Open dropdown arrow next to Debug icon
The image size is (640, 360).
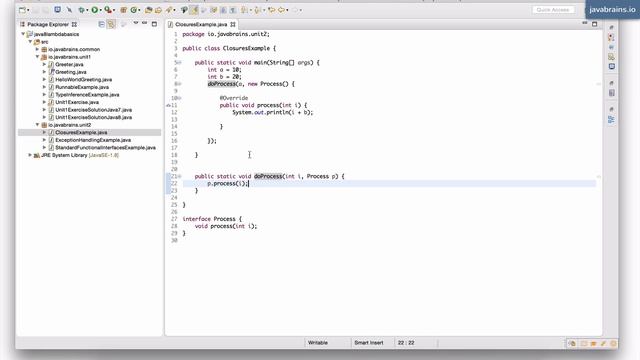tap(87, 10)
